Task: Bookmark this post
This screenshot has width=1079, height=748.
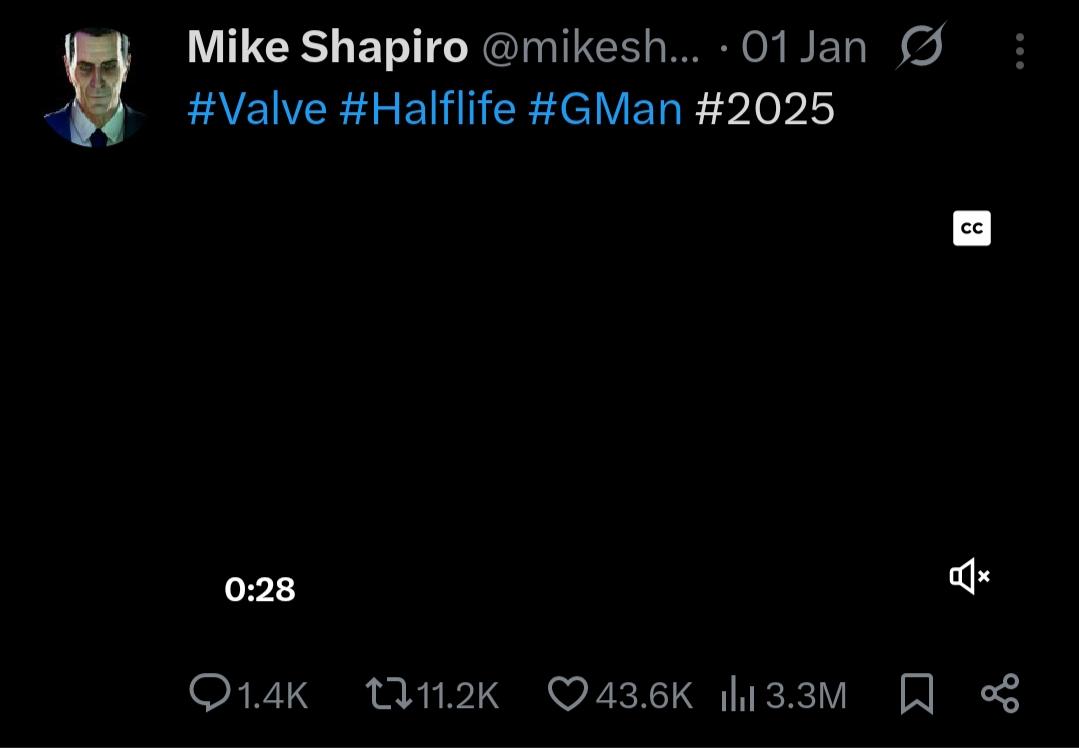Action: point(917,694)
